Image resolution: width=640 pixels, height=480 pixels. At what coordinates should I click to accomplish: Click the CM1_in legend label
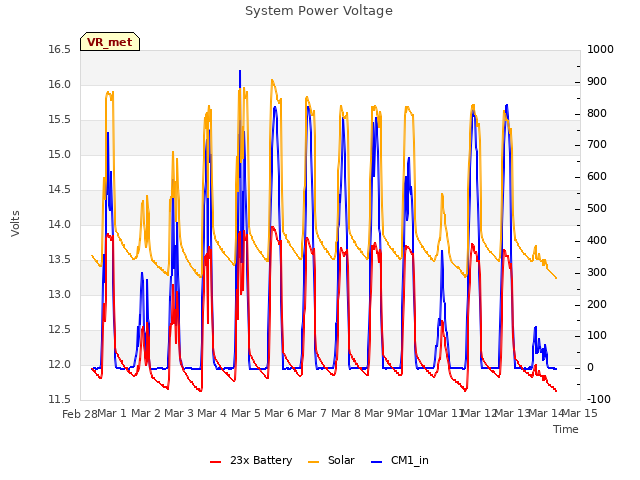click(409, 460)
